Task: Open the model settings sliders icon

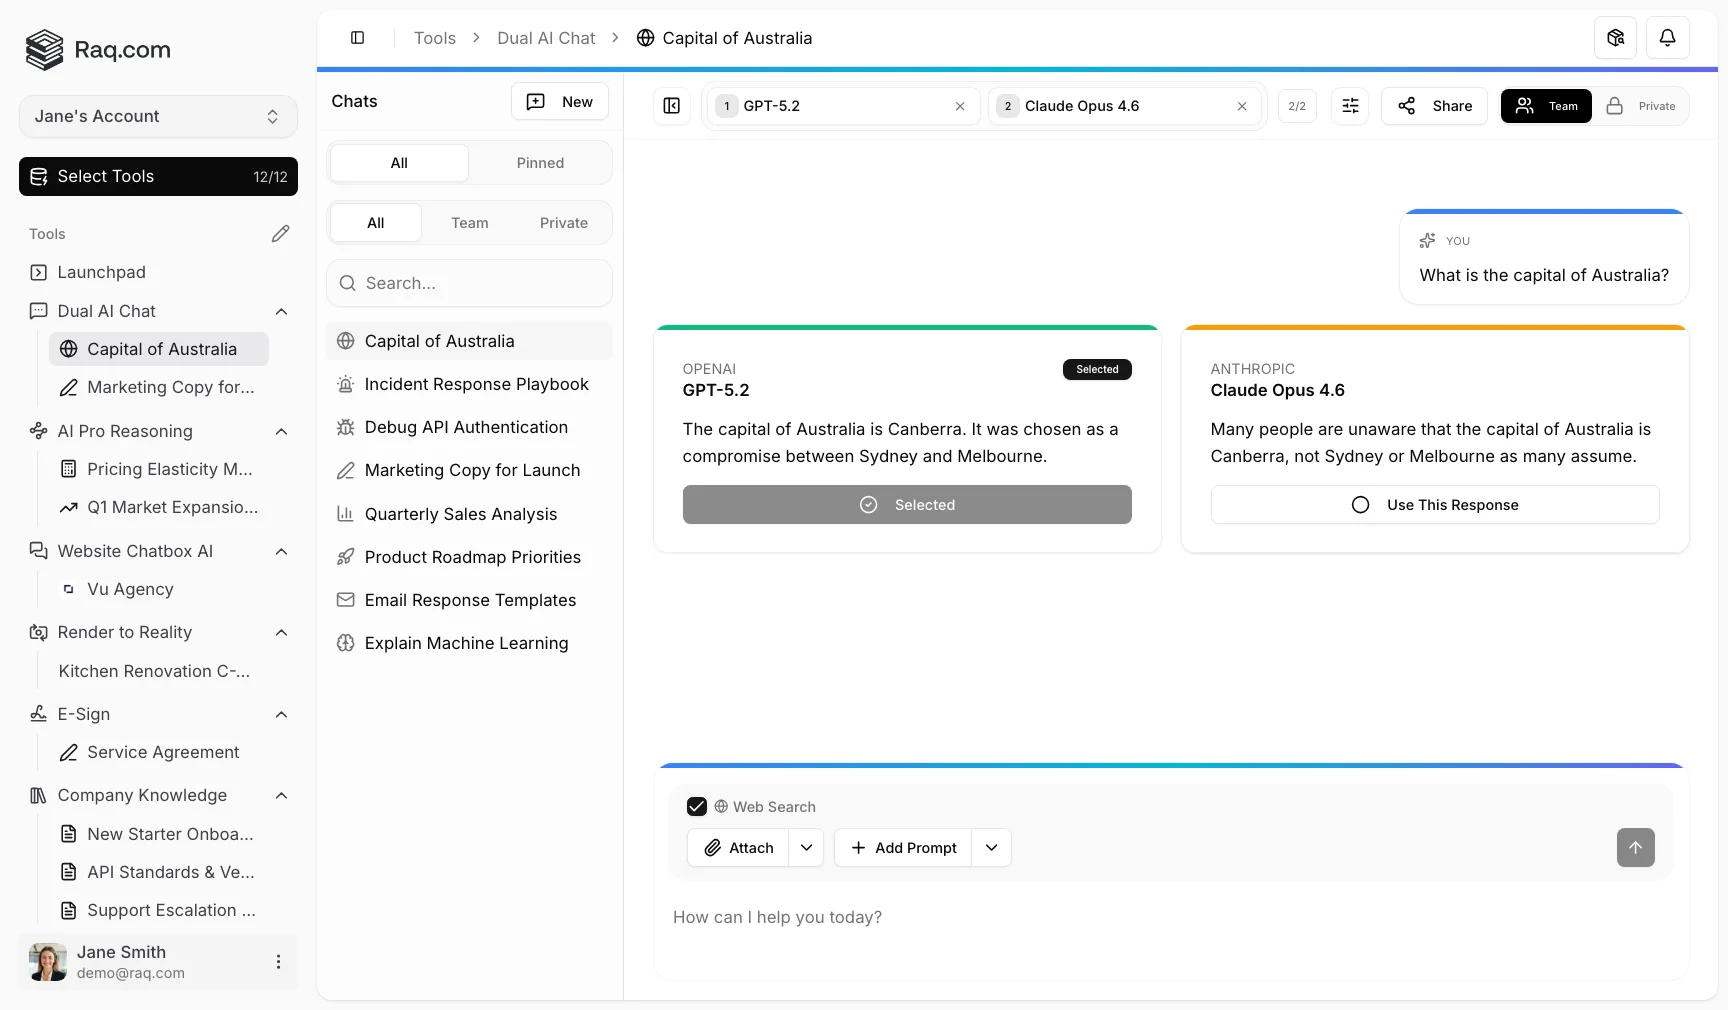Action: click(1350, 106)
